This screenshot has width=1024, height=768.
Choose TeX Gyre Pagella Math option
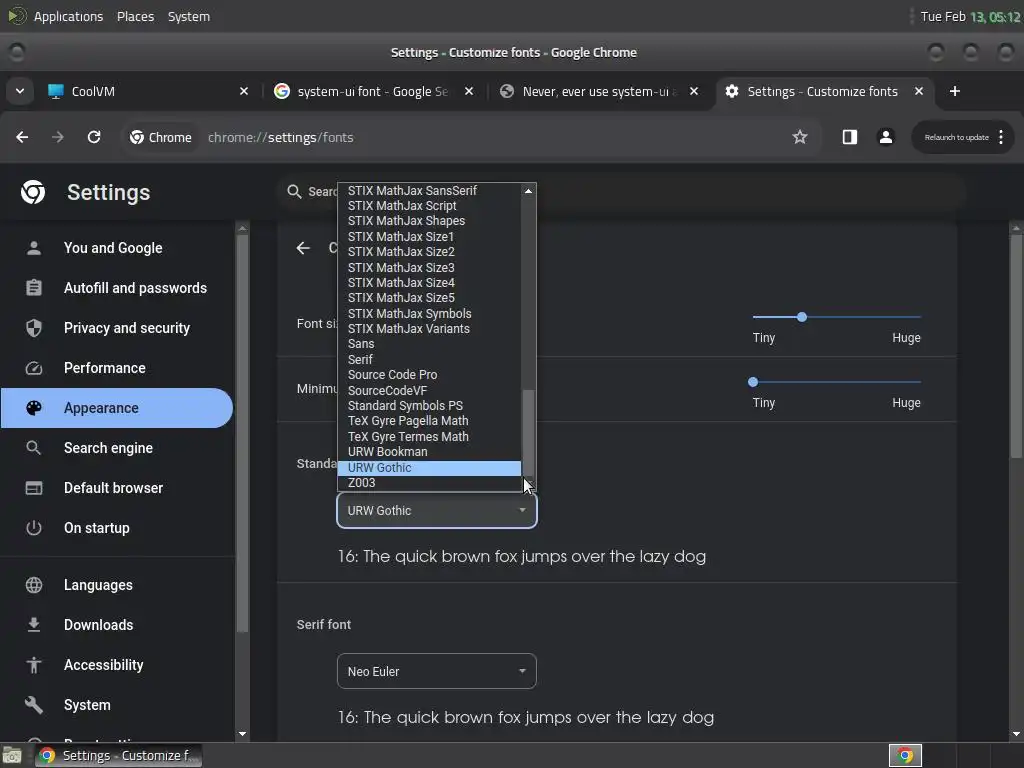(x=430, y=421)
